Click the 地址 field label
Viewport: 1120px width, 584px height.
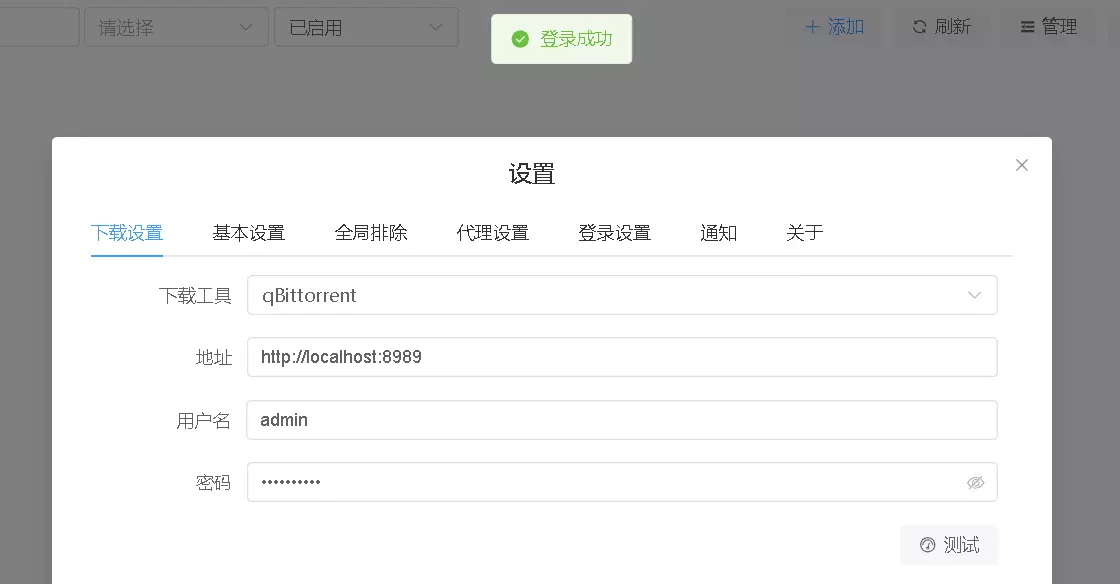pyautogui.click(x=214, y=358)
